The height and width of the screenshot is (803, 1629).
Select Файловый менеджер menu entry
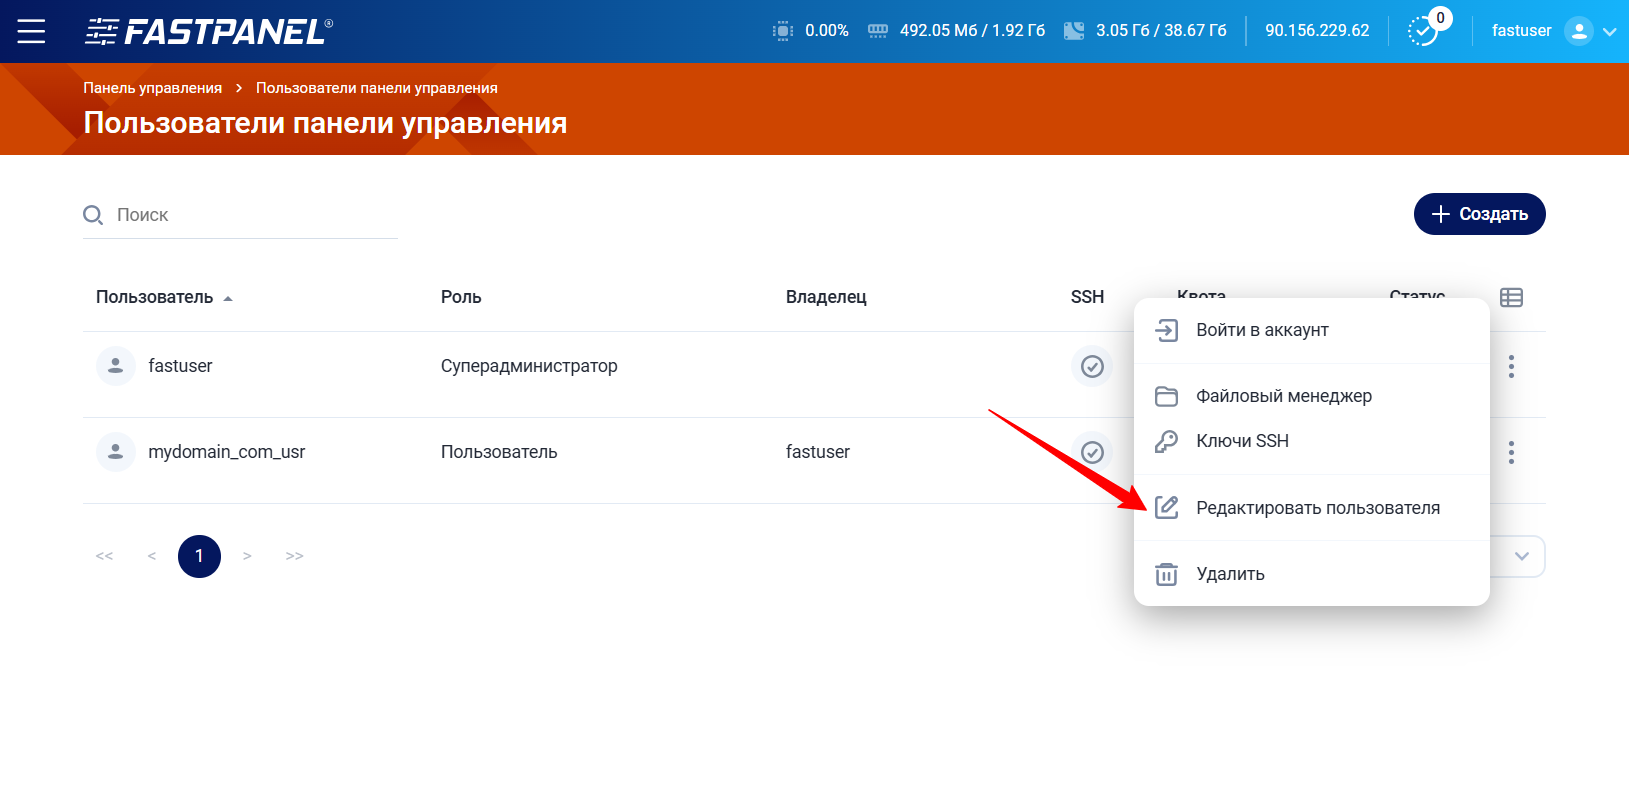pos(1283,396)
